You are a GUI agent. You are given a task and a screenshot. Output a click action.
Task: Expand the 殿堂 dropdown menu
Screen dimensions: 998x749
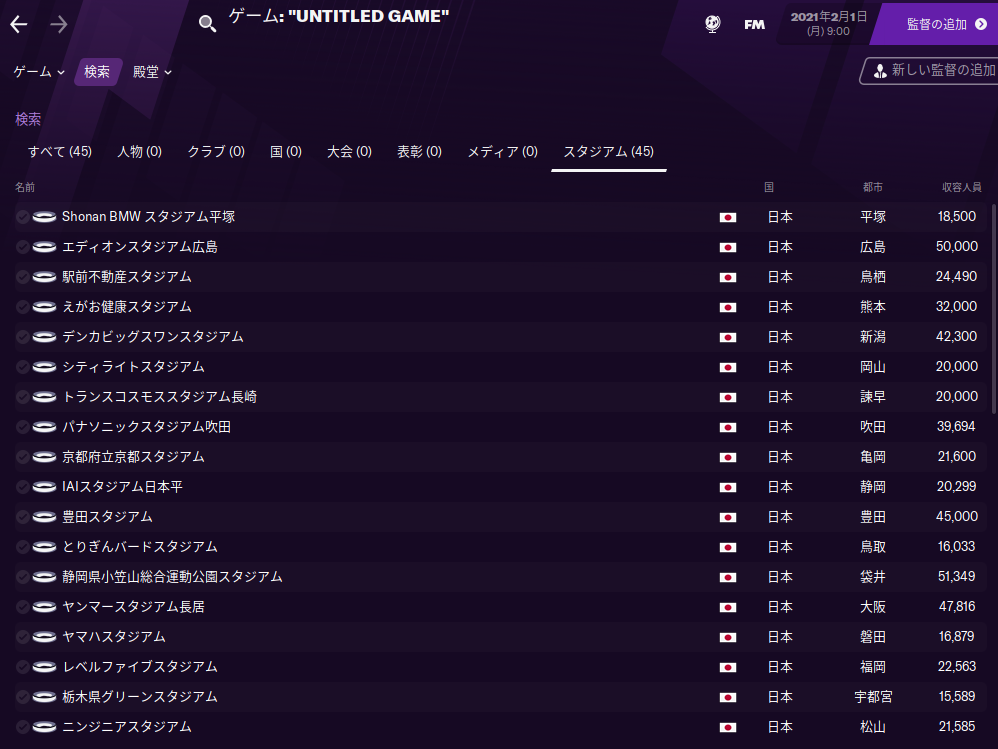(152, 72)
